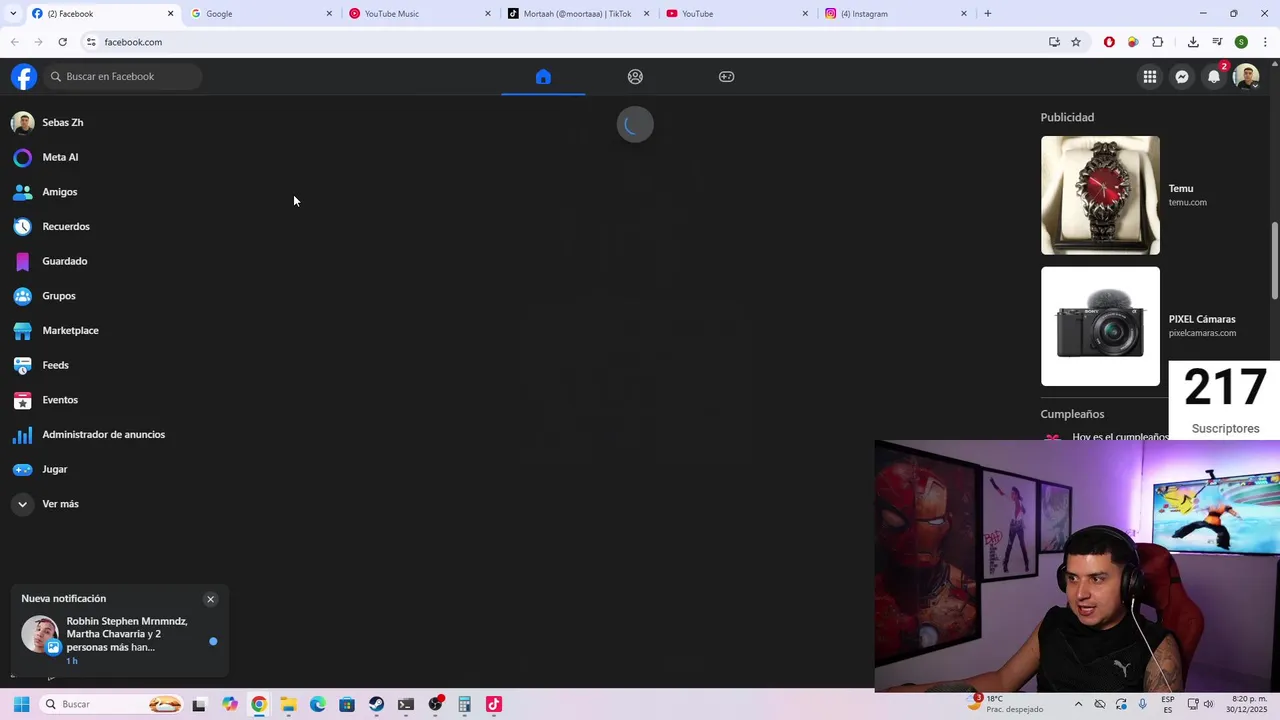Open a new browser tab
This screenshot has height=720, width=1280.
tap(988, 14)
